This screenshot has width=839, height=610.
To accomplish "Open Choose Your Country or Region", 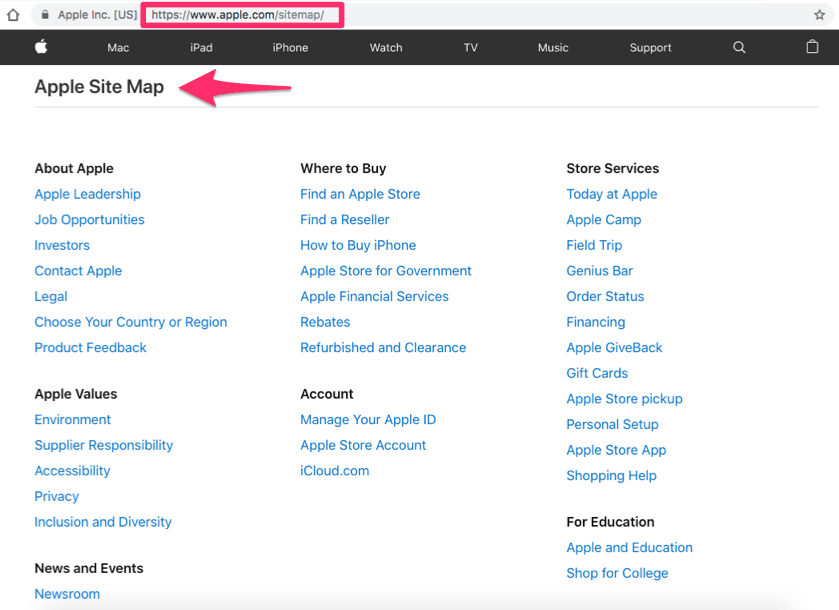I will 131,322.
